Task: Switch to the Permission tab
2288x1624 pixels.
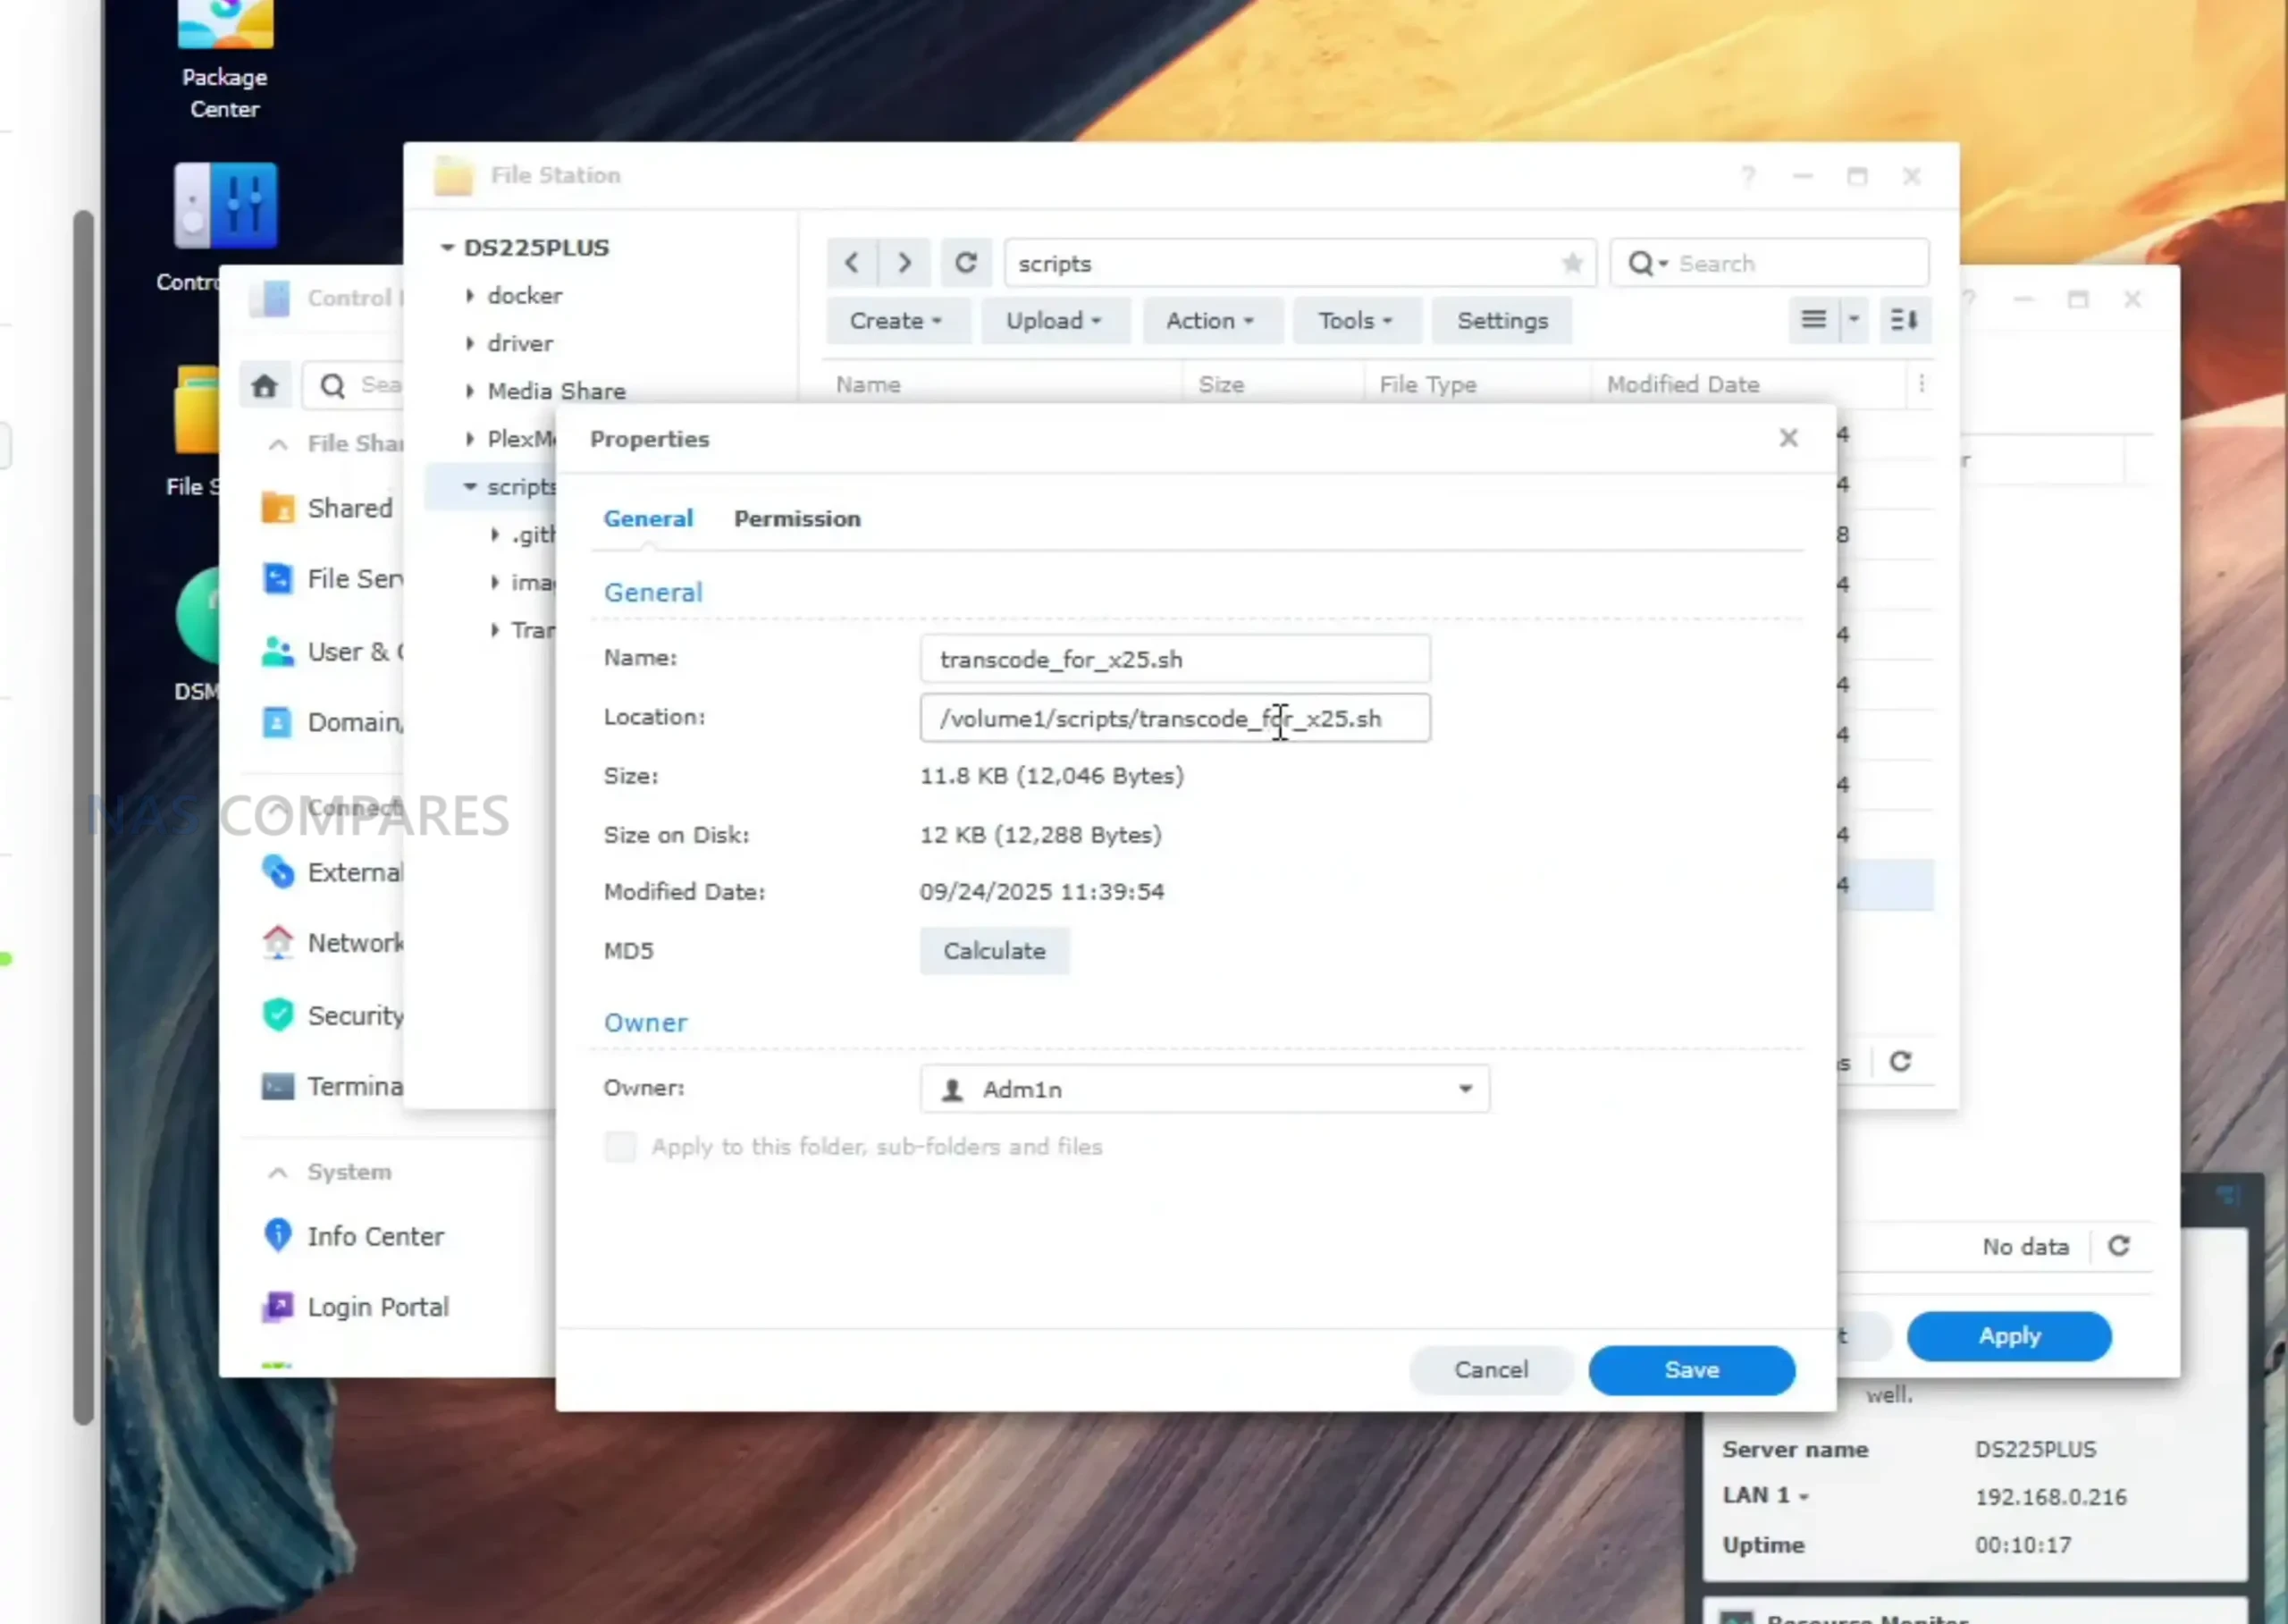Action: click(797, 519)
